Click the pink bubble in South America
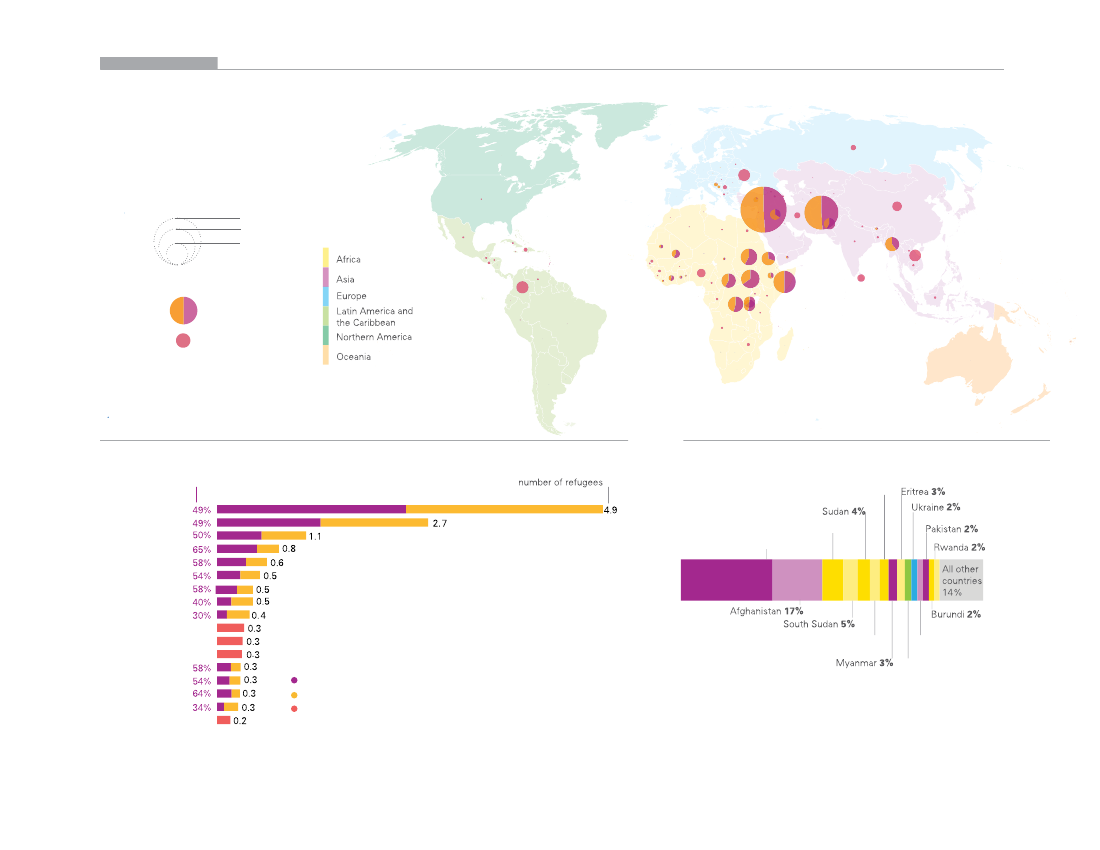 point(522,287)
